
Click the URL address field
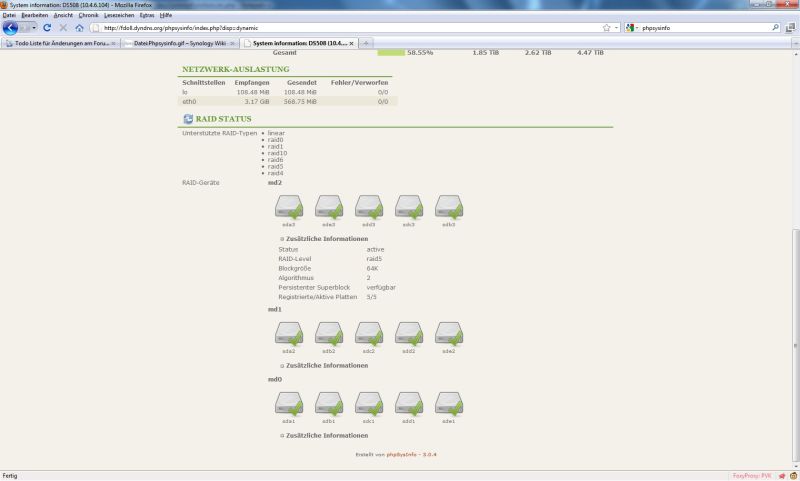point(340,28)
